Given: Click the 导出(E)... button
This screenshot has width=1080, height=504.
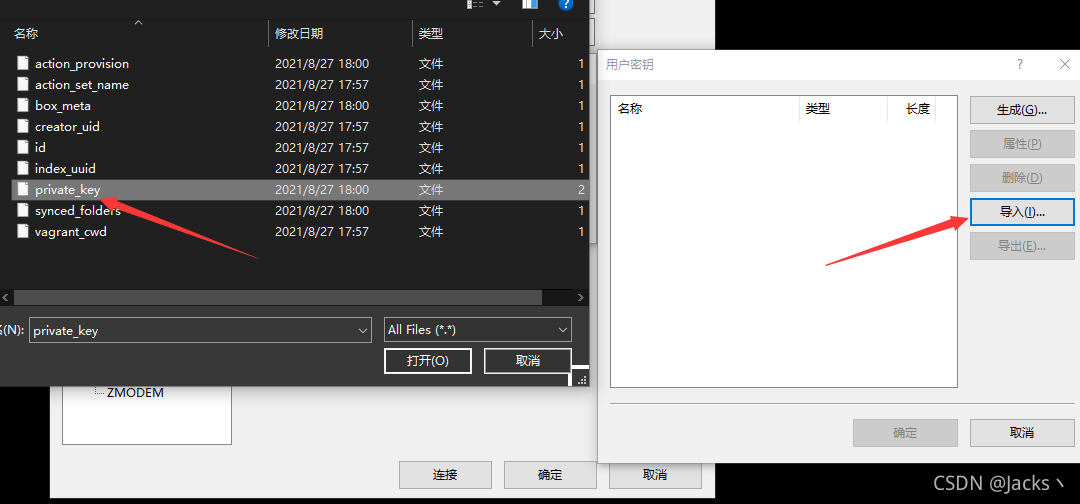Looking at the screenshot, I should coord(1022,246).
